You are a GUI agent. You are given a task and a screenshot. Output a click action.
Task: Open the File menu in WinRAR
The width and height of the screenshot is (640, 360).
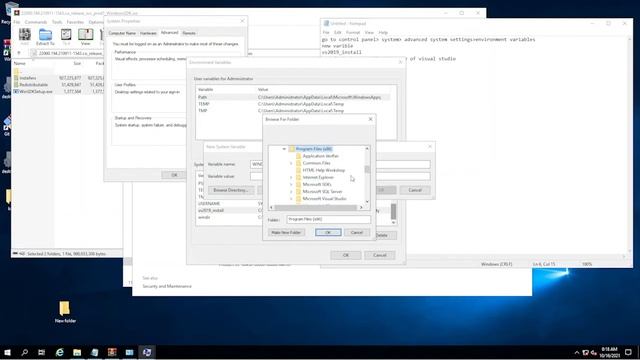[17, 22]
